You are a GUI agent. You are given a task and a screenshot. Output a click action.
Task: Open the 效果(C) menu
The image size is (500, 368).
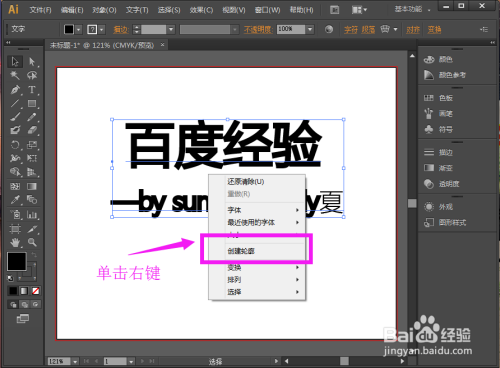click(201, 10)
